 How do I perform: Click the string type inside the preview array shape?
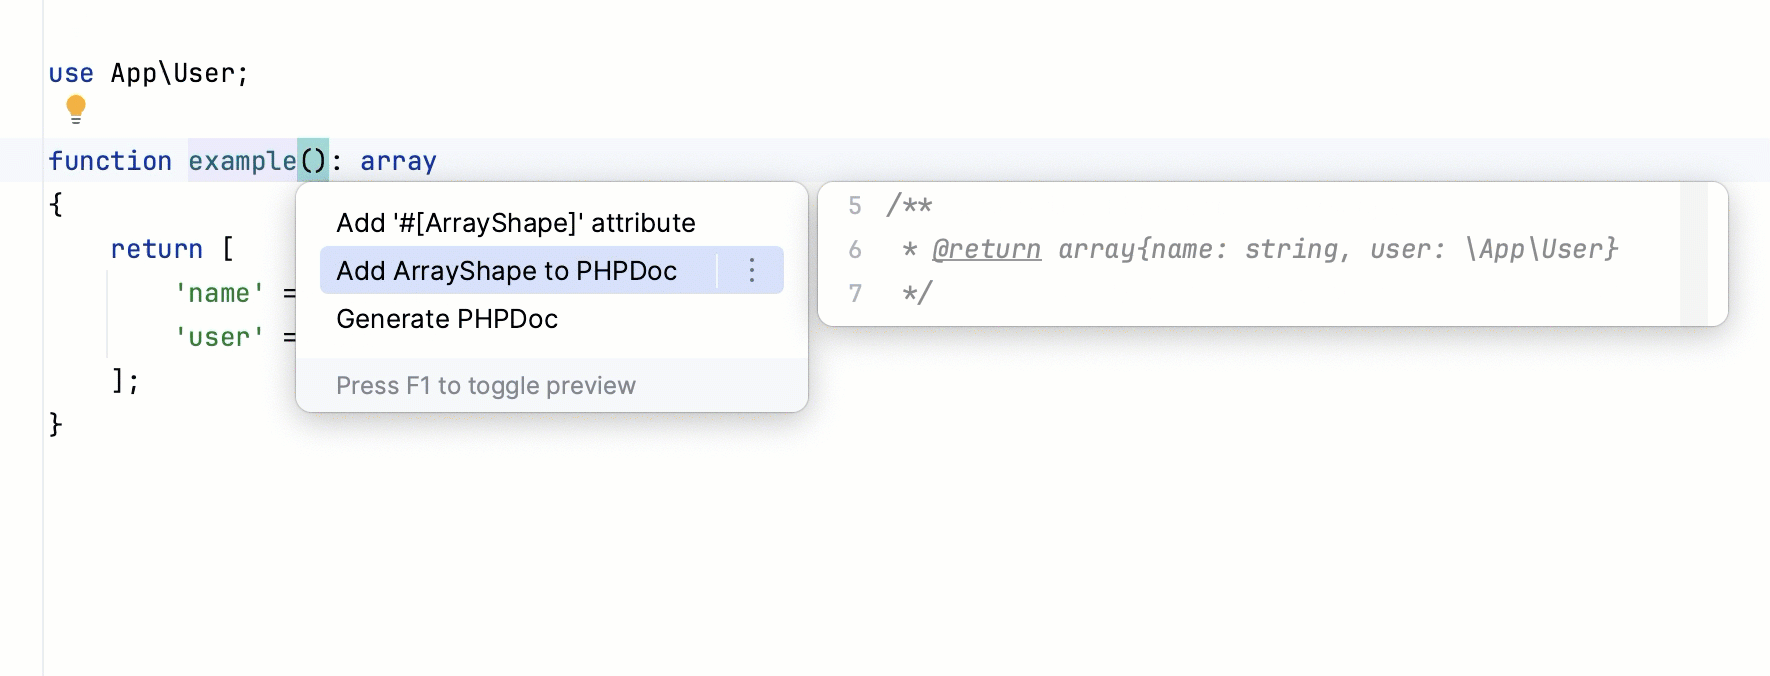click(1293, 249)
